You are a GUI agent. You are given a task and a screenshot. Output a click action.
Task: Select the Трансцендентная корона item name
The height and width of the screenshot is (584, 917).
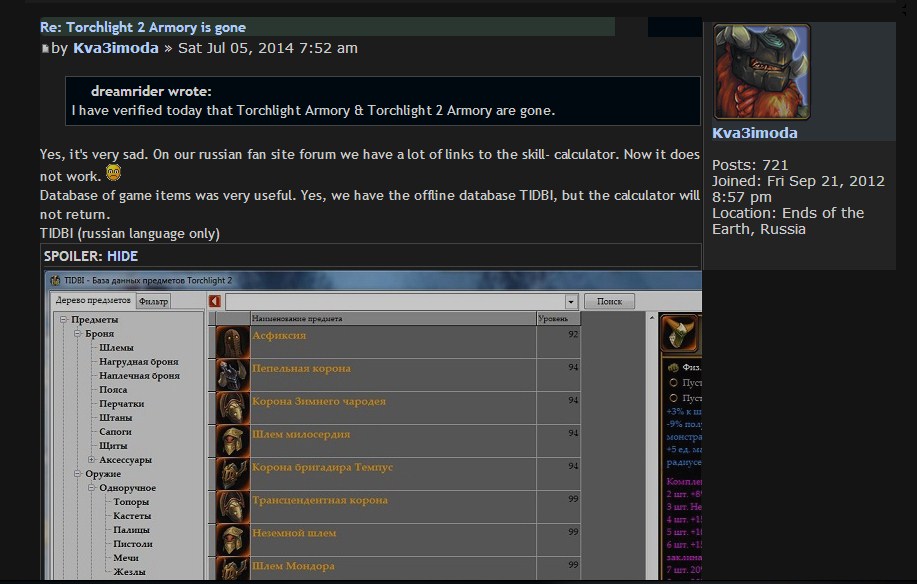(320, 500)
